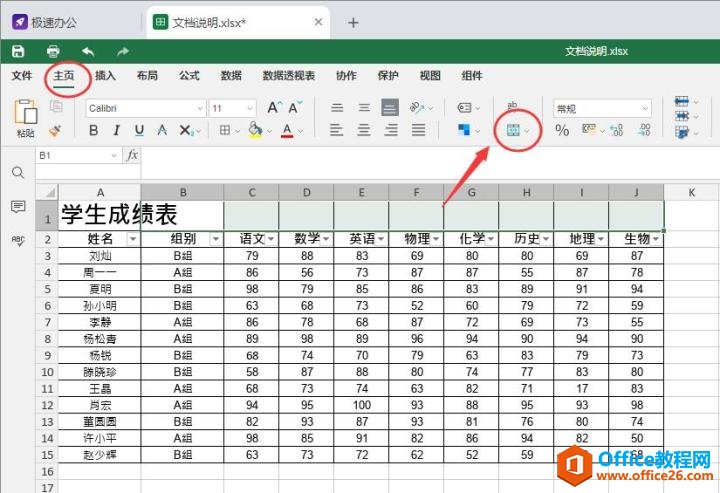Click the Paste (粘贴) icon
This screenshot has height=493, width=720.
[x=25, y=112]
